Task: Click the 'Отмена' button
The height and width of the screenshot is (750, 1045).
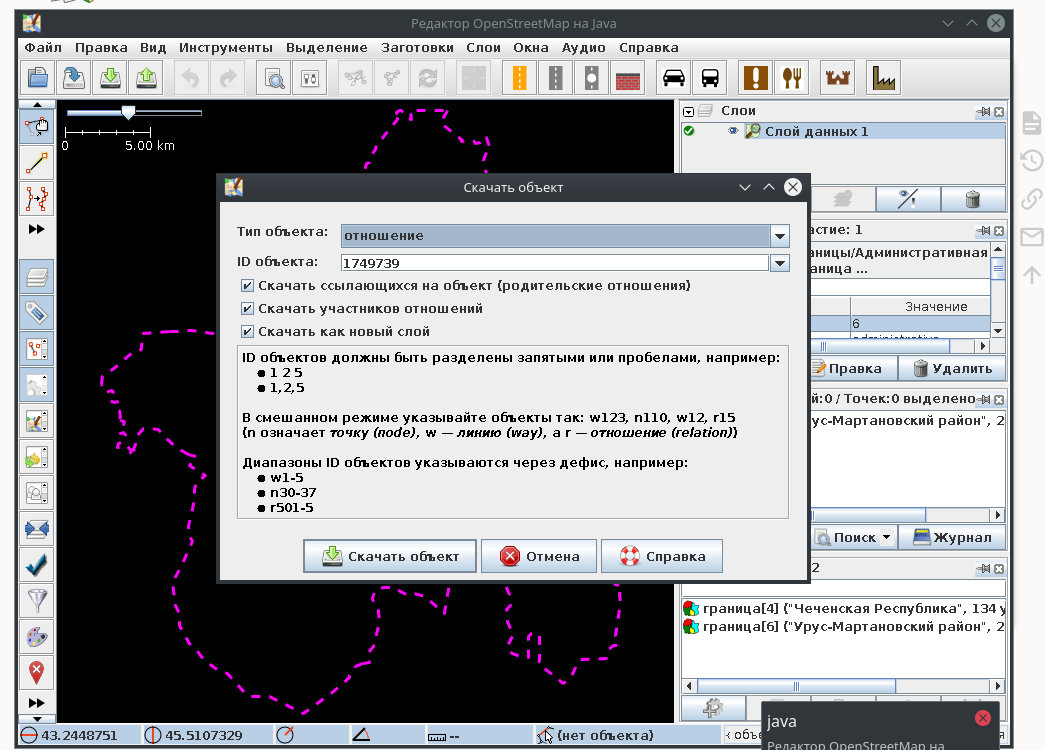Action: click(539, 557)
